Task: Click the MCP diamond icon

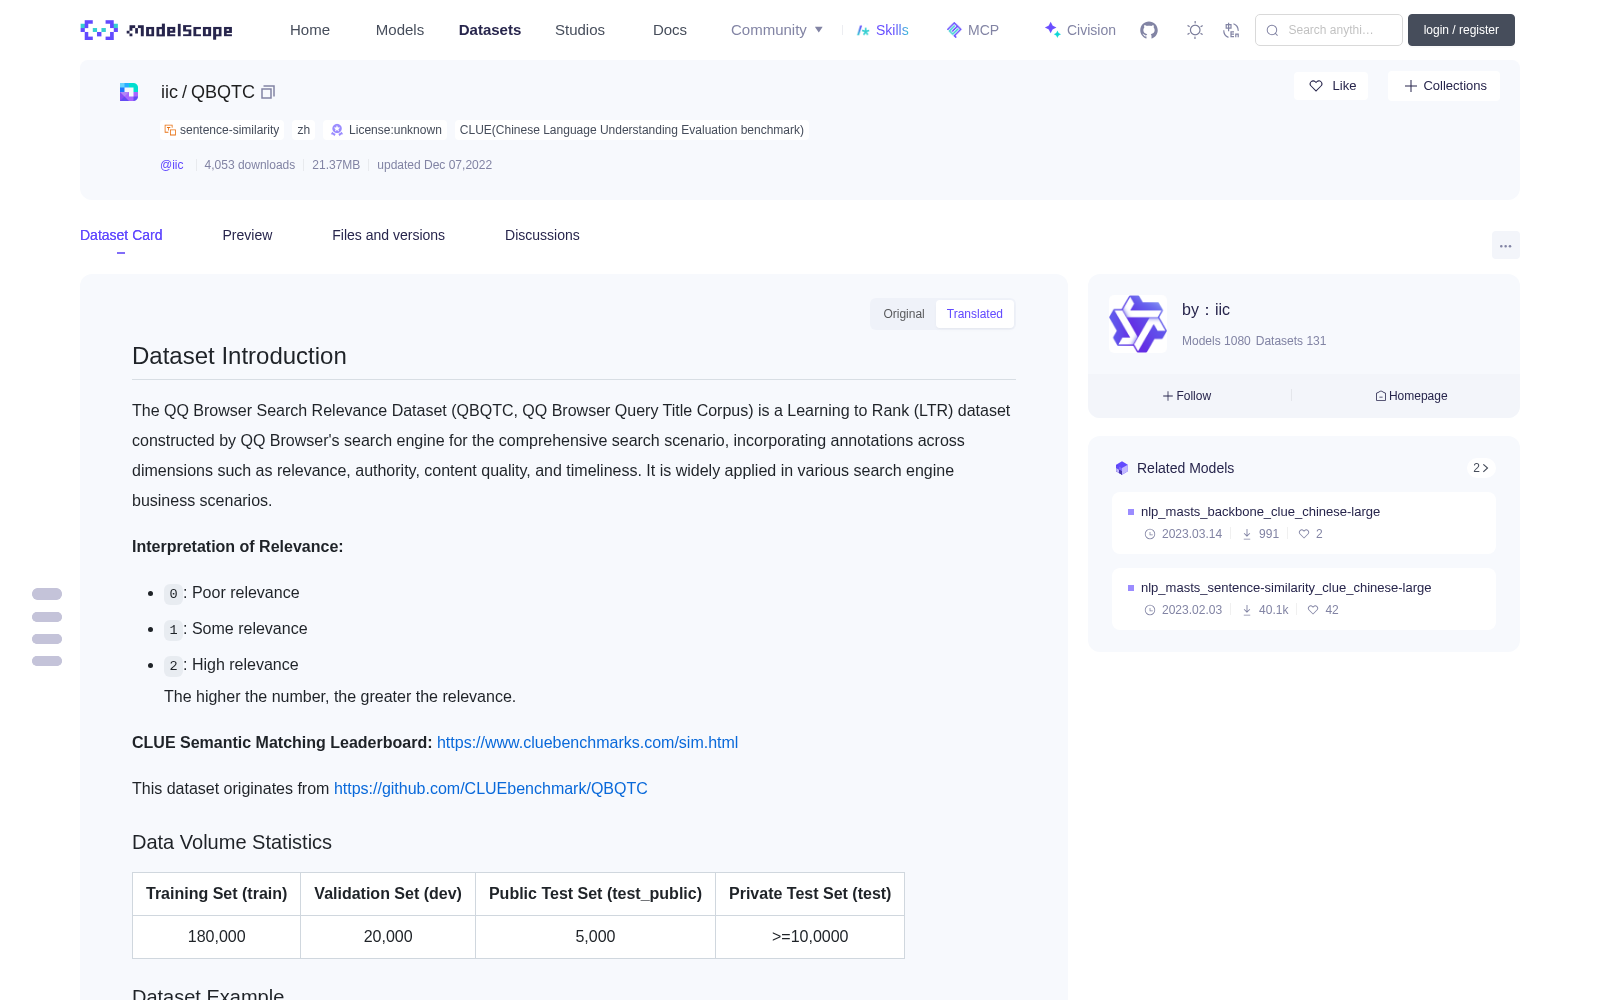Action: click(954, 30)
